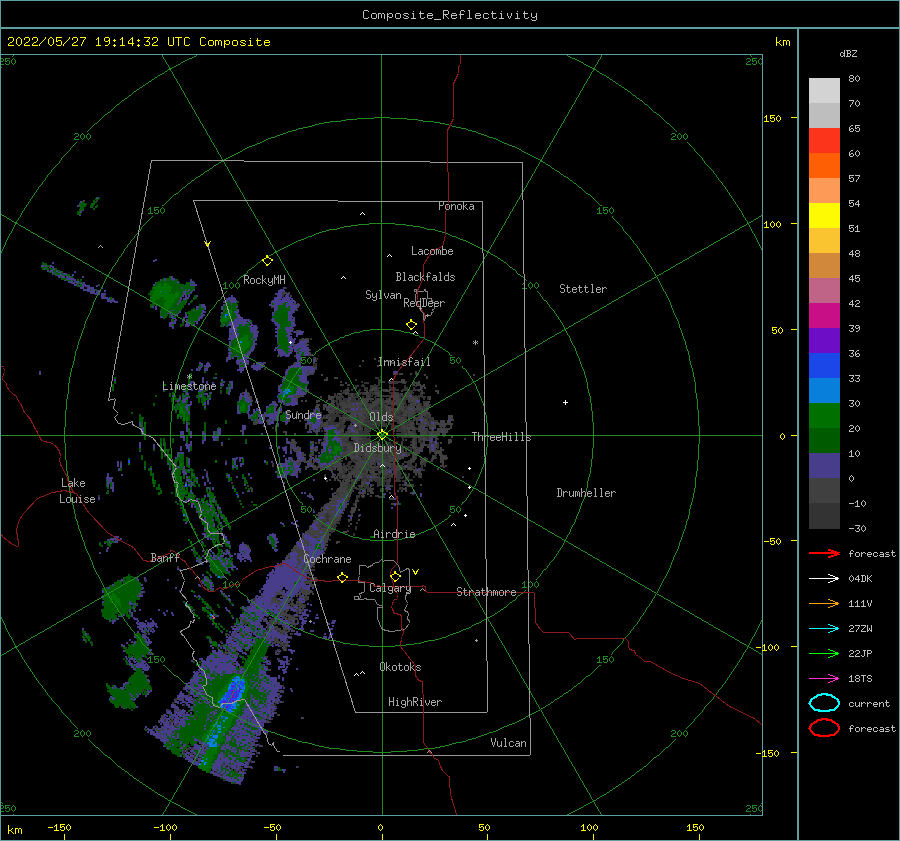Viewport: 900px width, 841px height.
Task: Select the yellow 51-54 dBZ swatch
Action: point(824,216)
